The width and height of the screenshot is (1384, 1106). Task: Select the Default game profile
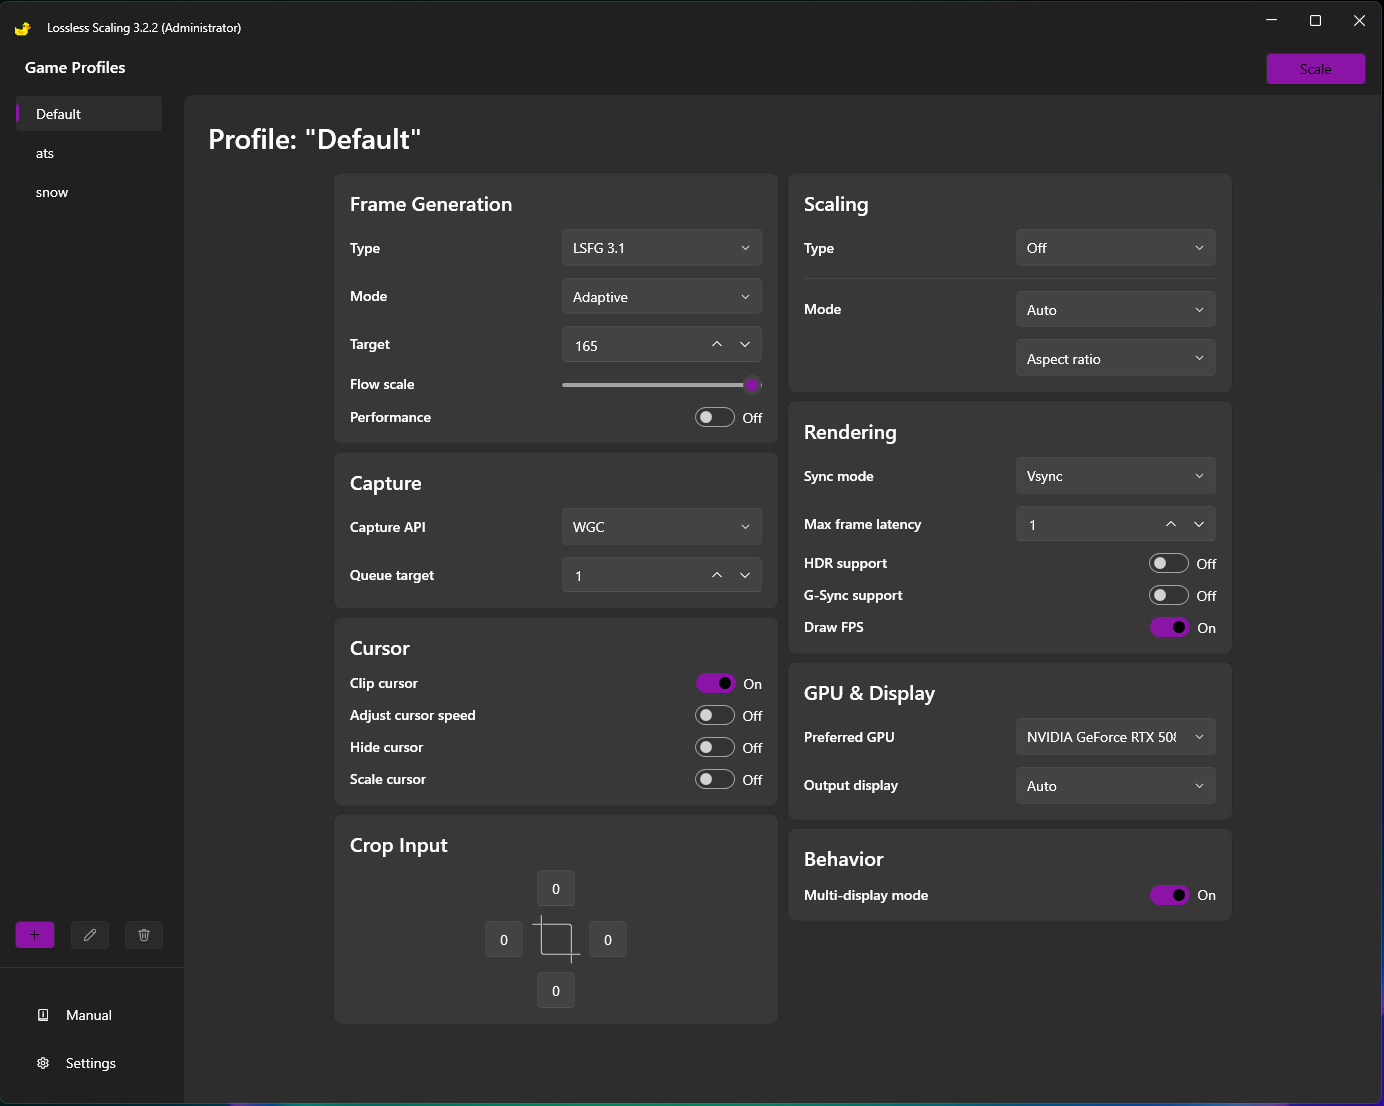point(89,114)
